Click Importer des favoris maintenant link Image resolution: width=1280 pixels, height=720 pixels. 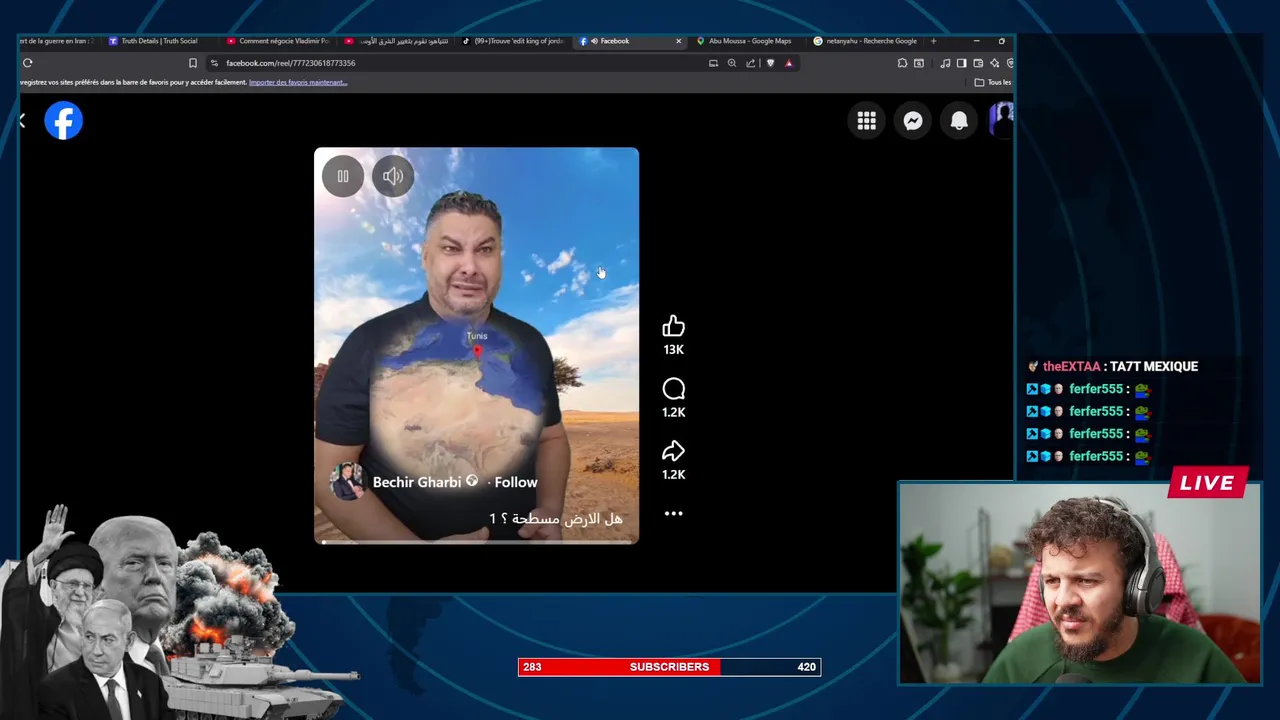click(298, 82)
